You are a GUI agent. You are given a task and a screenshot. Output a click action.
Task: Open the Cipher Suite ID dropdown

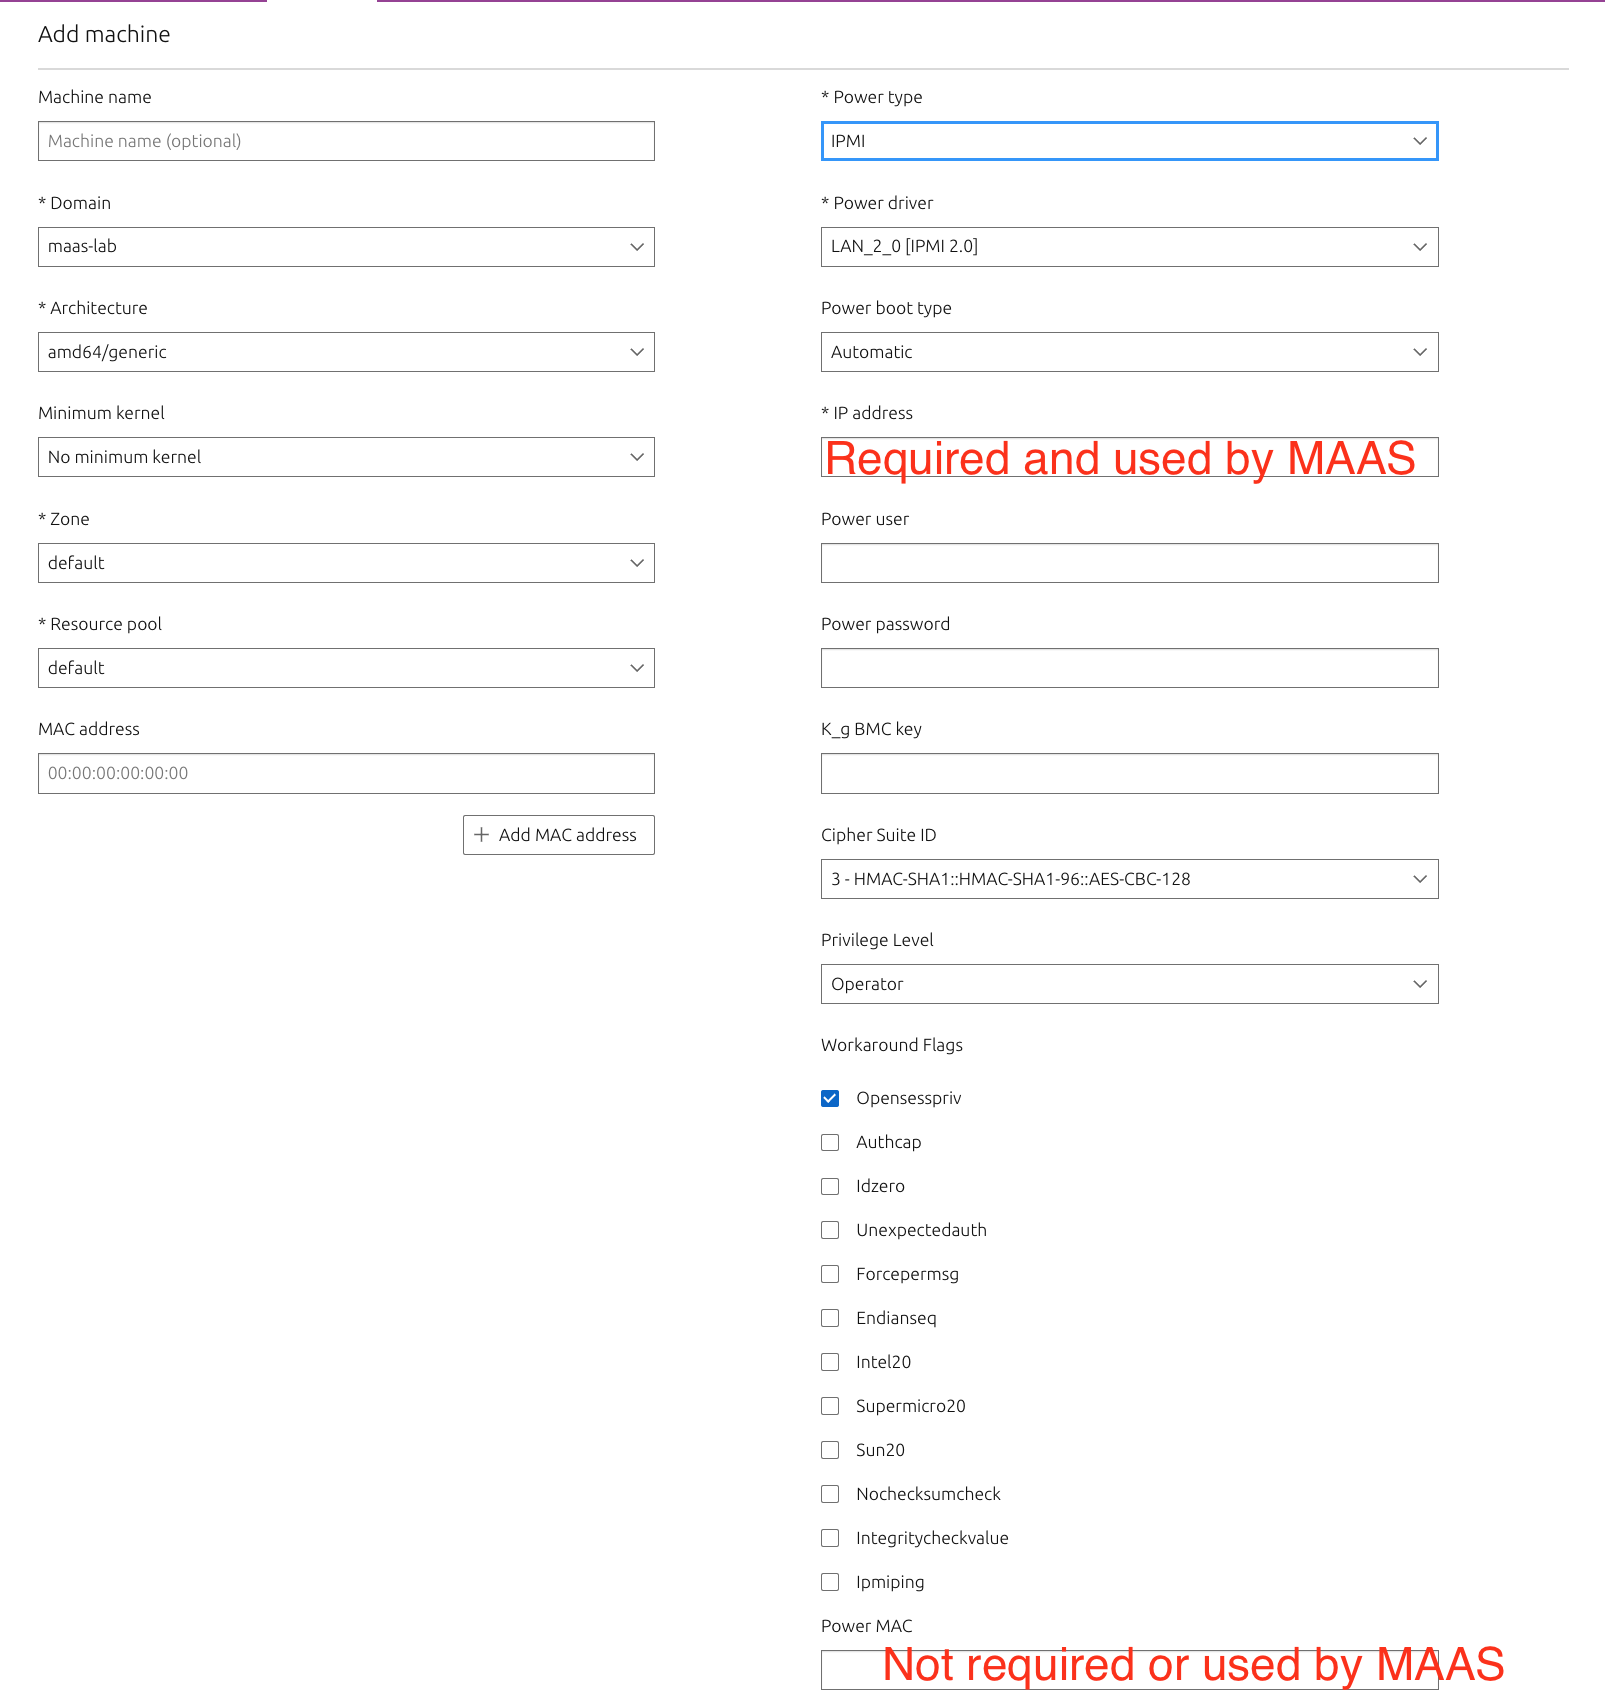1129,879
